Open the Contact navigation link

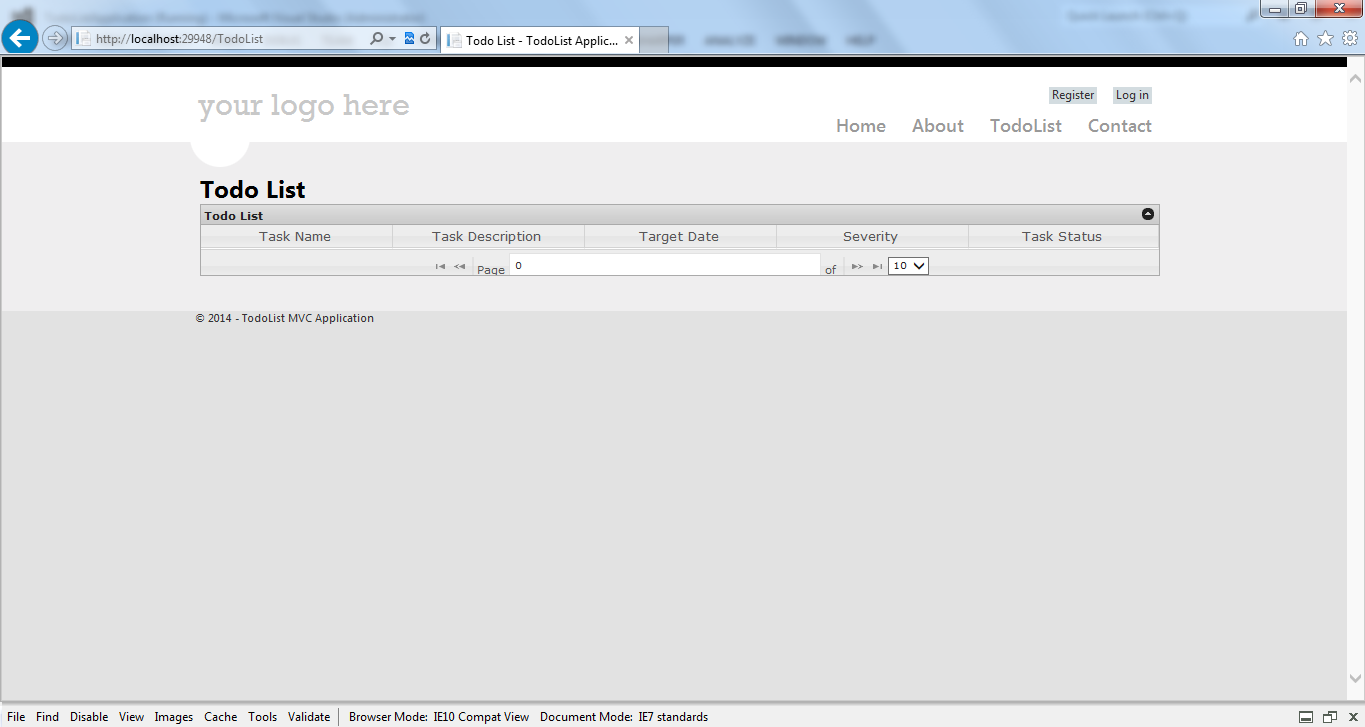tap(1120, 126)
